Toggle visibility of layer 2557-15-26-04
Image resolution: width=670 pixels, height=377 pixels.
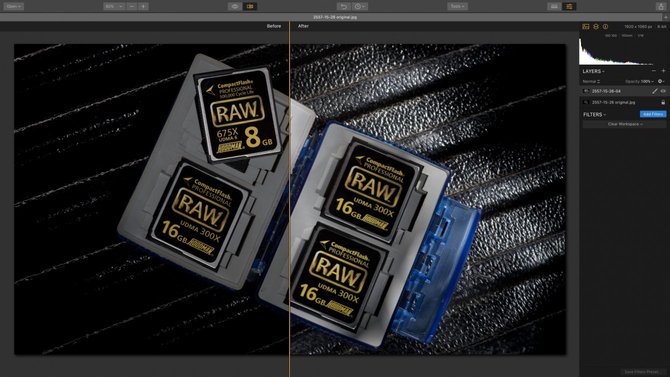tap(663, 91)
